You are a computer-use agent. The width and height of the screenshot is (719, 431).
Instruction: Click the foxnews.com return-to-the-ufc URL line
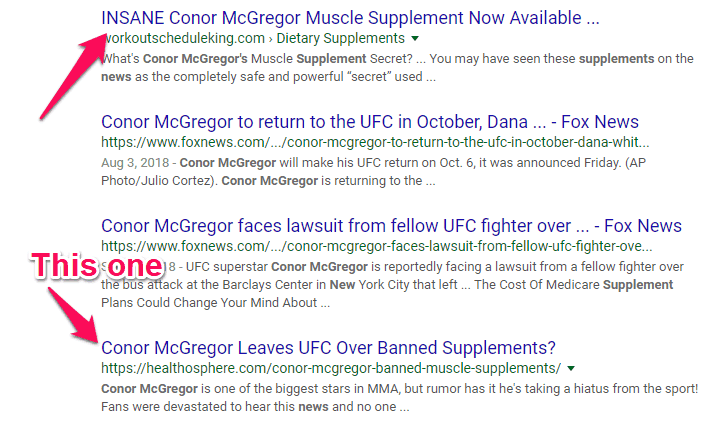[375, 142]
